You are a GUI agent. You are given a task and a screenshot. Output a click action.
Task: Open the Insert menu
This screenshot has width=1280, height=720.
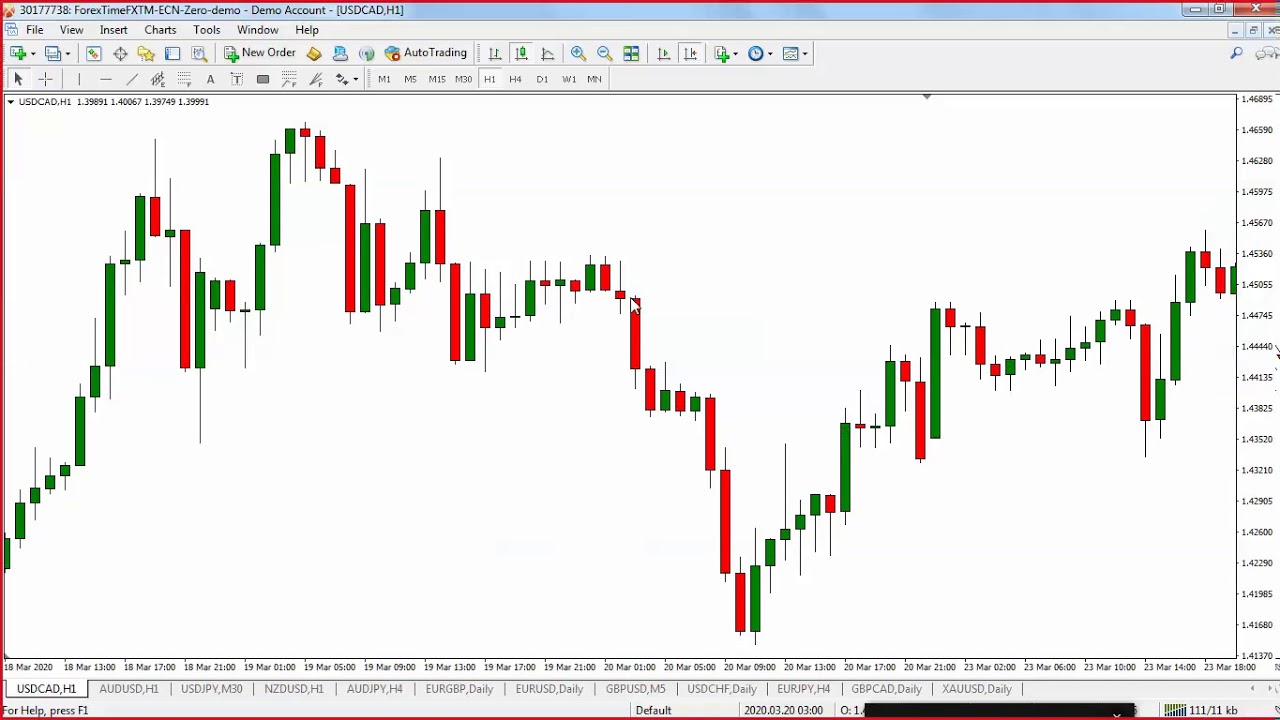[113, 29]
